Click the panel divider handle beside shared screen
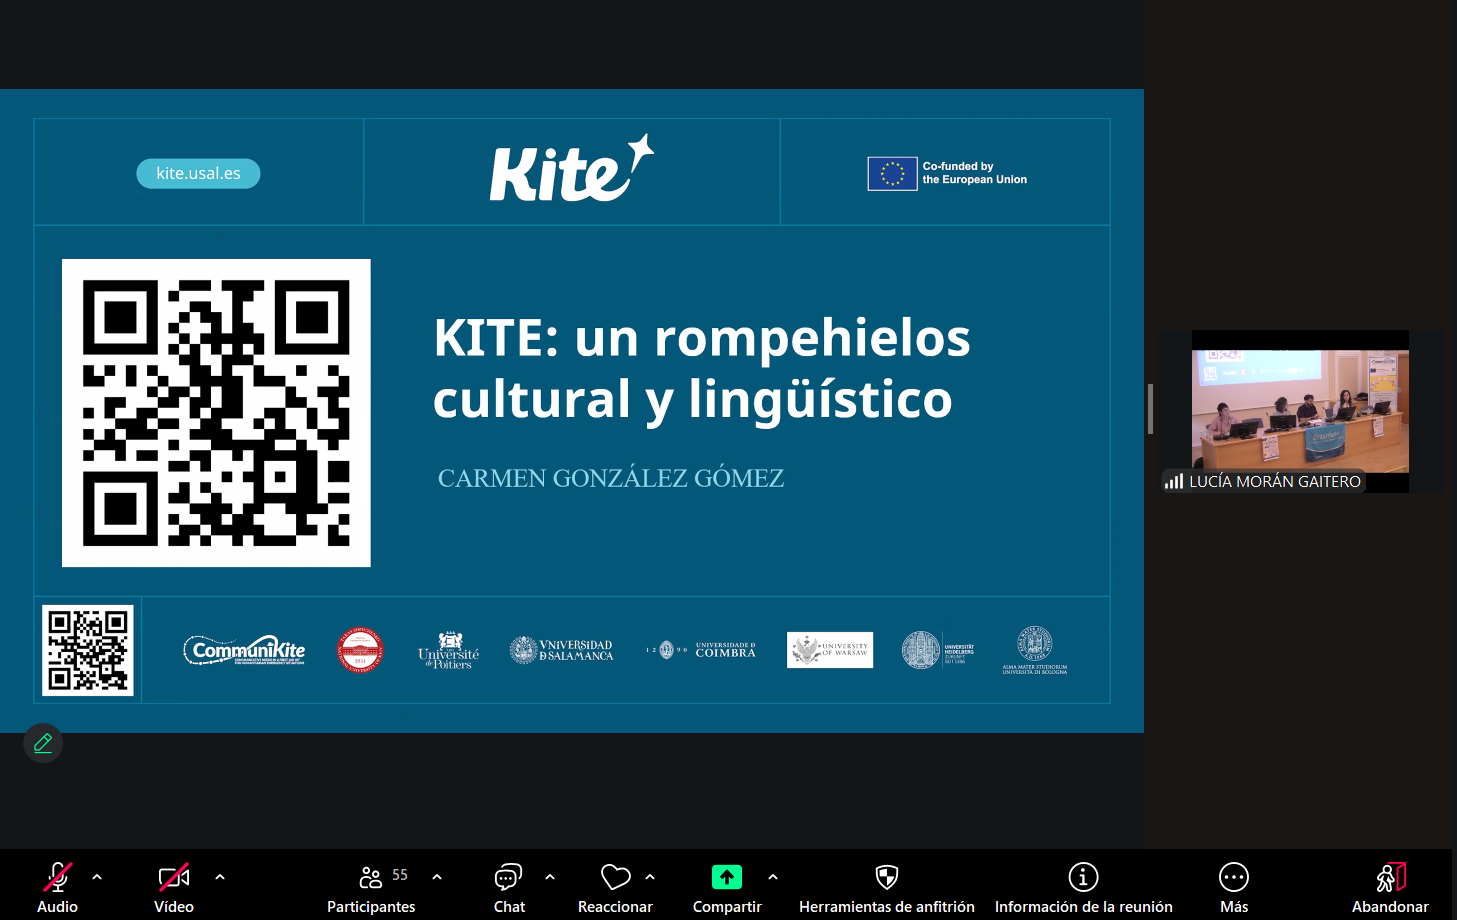This screenshot has height=920, width=1457. tap(1150, 409)
